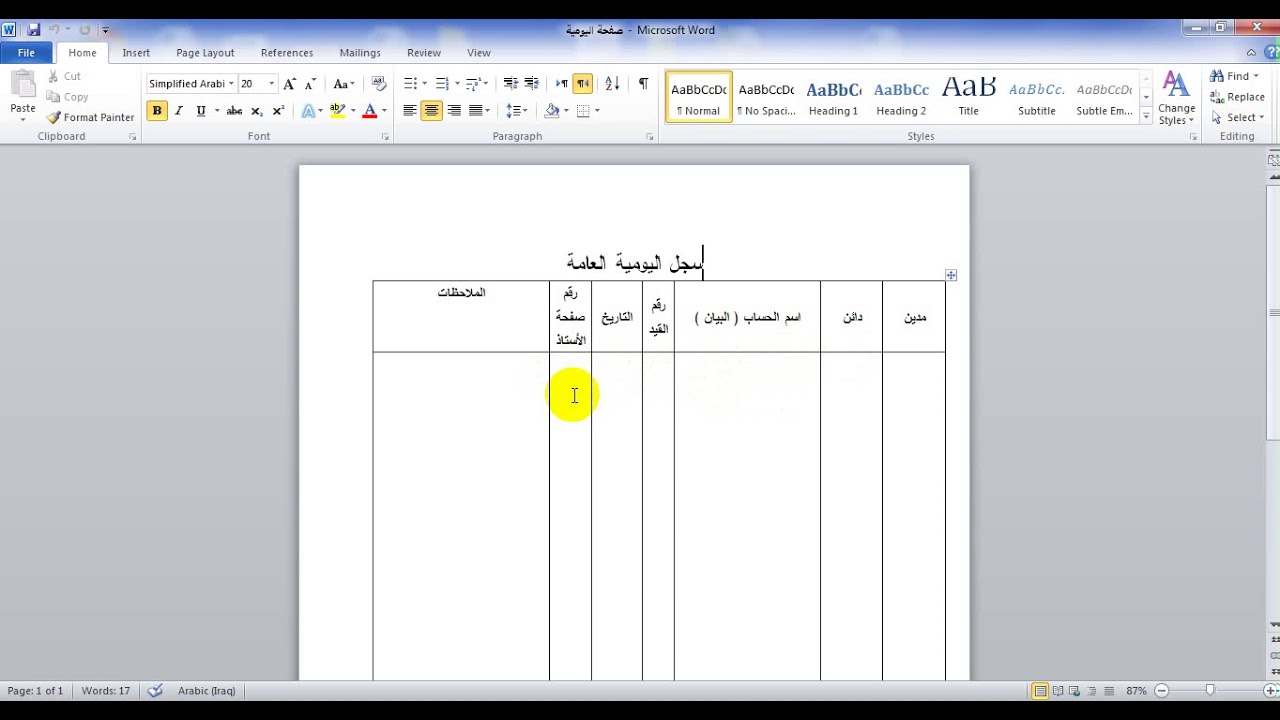Open the font size dropdown
The height and width of the screenshot is (720, 1280).
tap(271, 84)
